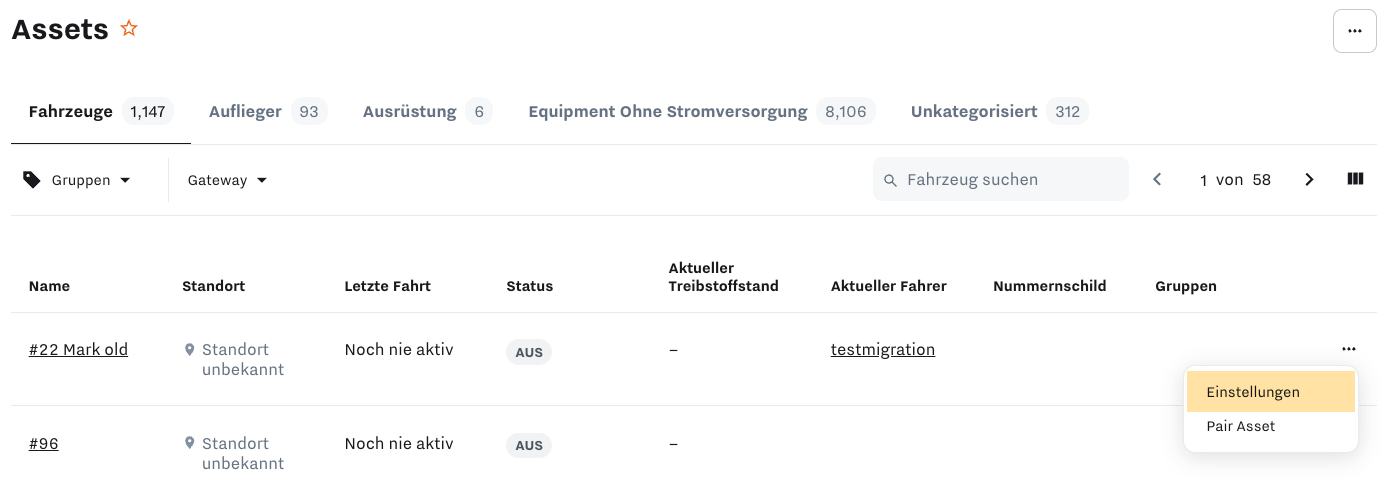Viewport: 1387px width, 489px height.
Task: Open the #96 vehicle link
Action: [44, 444]
